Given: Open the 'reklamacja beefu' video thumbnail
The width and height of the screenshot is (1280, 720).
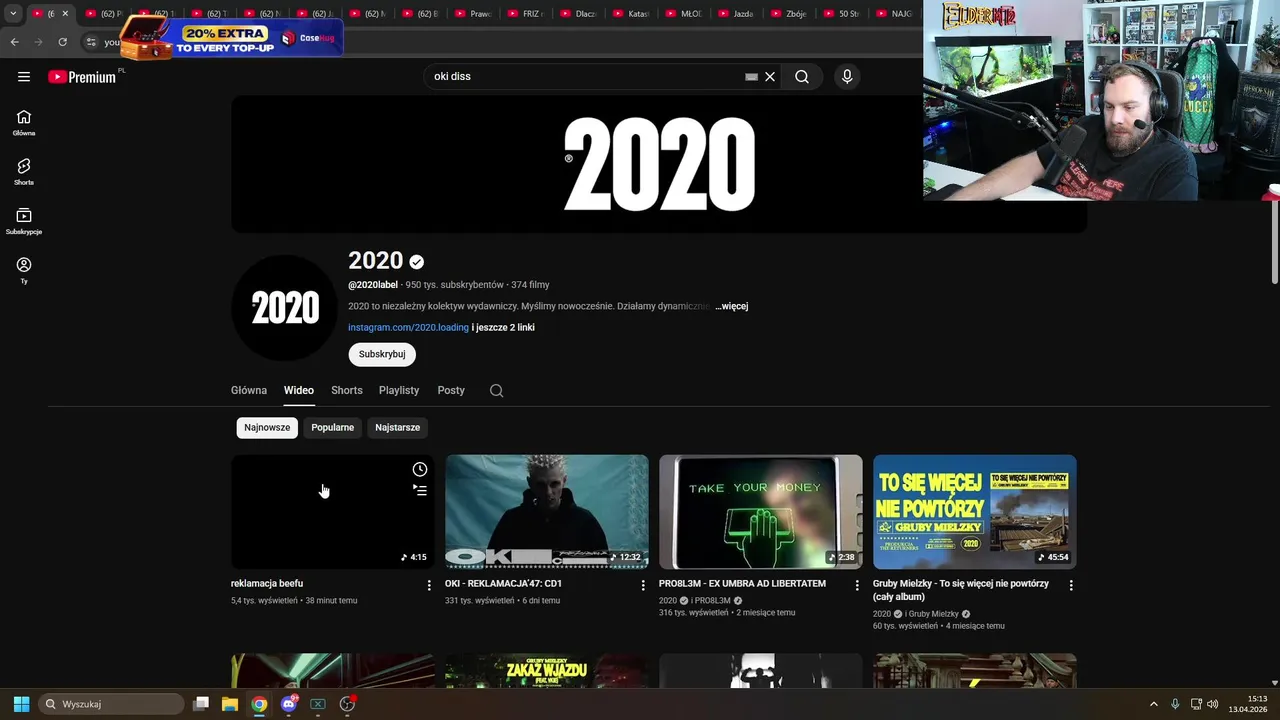Looking at the screenshot, I should click(x=333, y=512).
